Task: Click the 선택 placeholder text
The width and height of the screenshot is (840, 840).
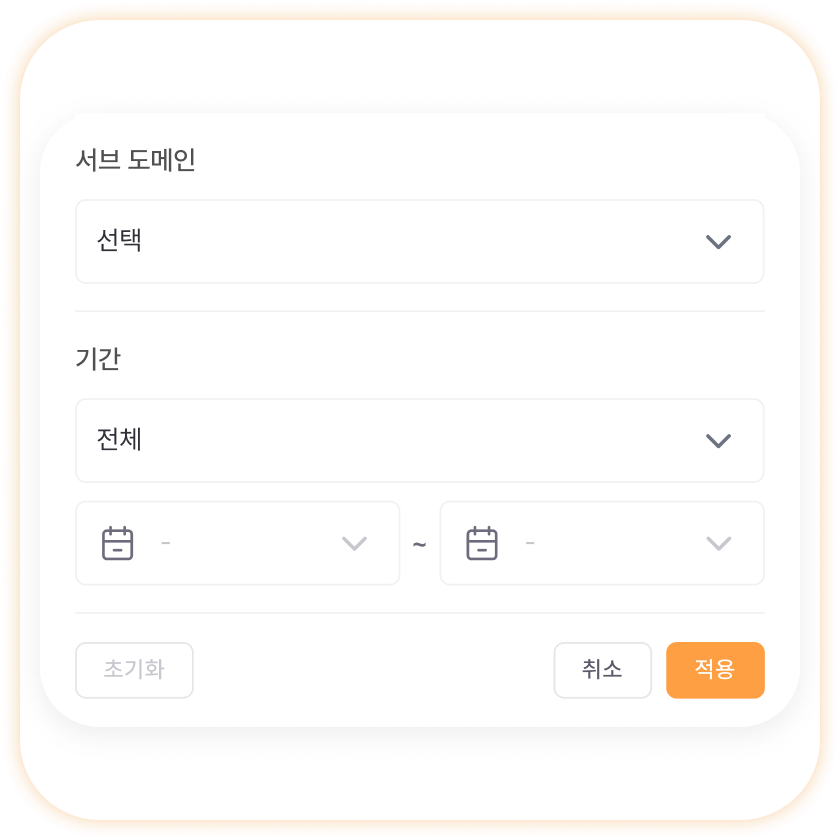Action: 119,240
